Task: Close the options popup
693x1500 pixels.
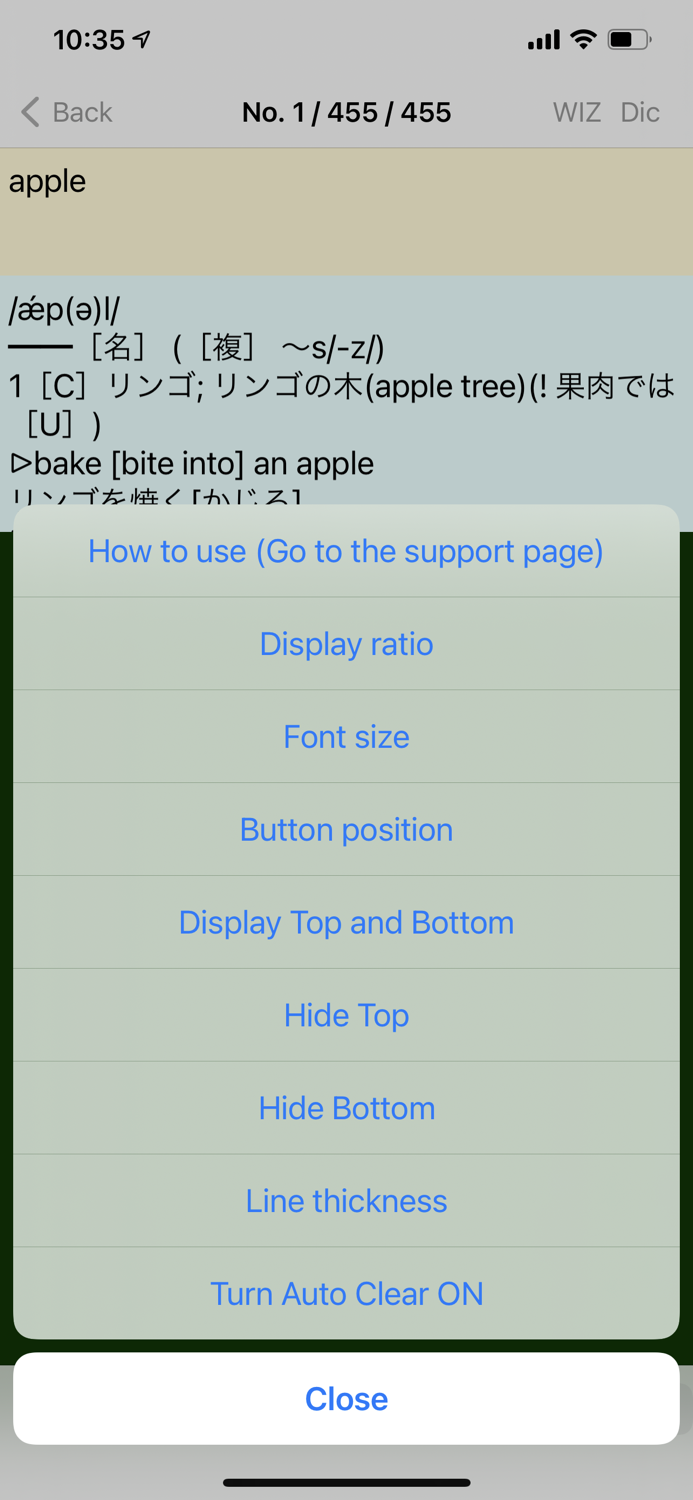Action: click(346, 1398)
